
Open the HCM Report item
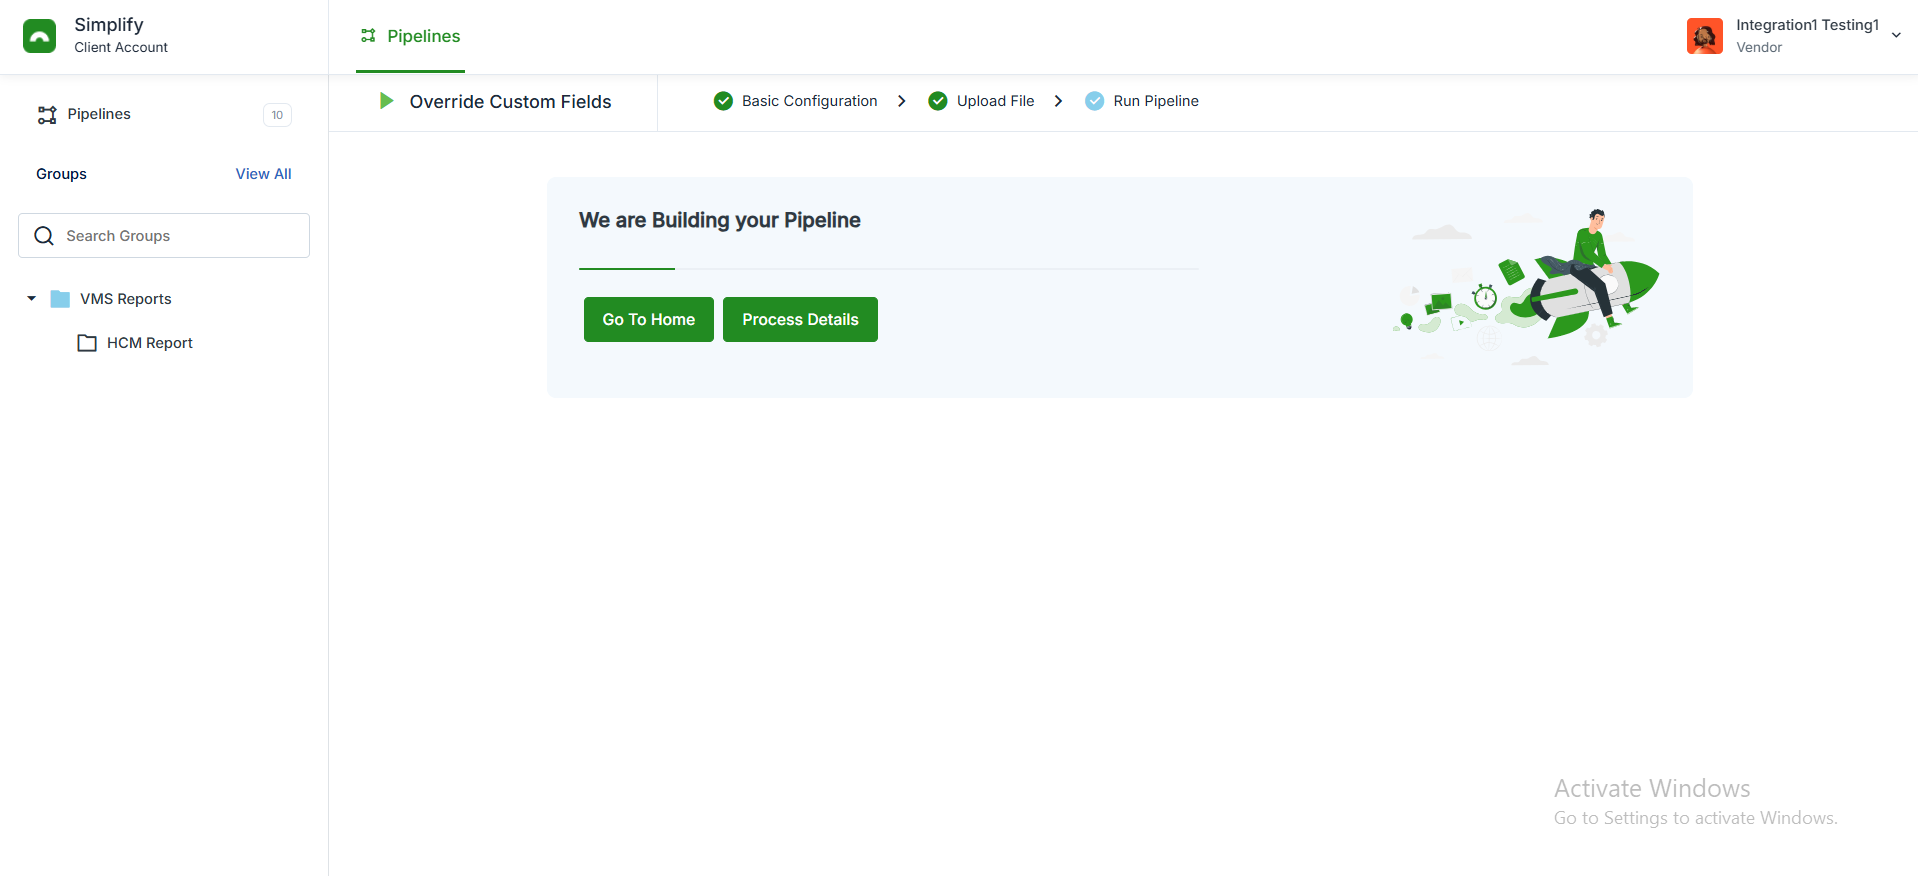coord(149,343)
